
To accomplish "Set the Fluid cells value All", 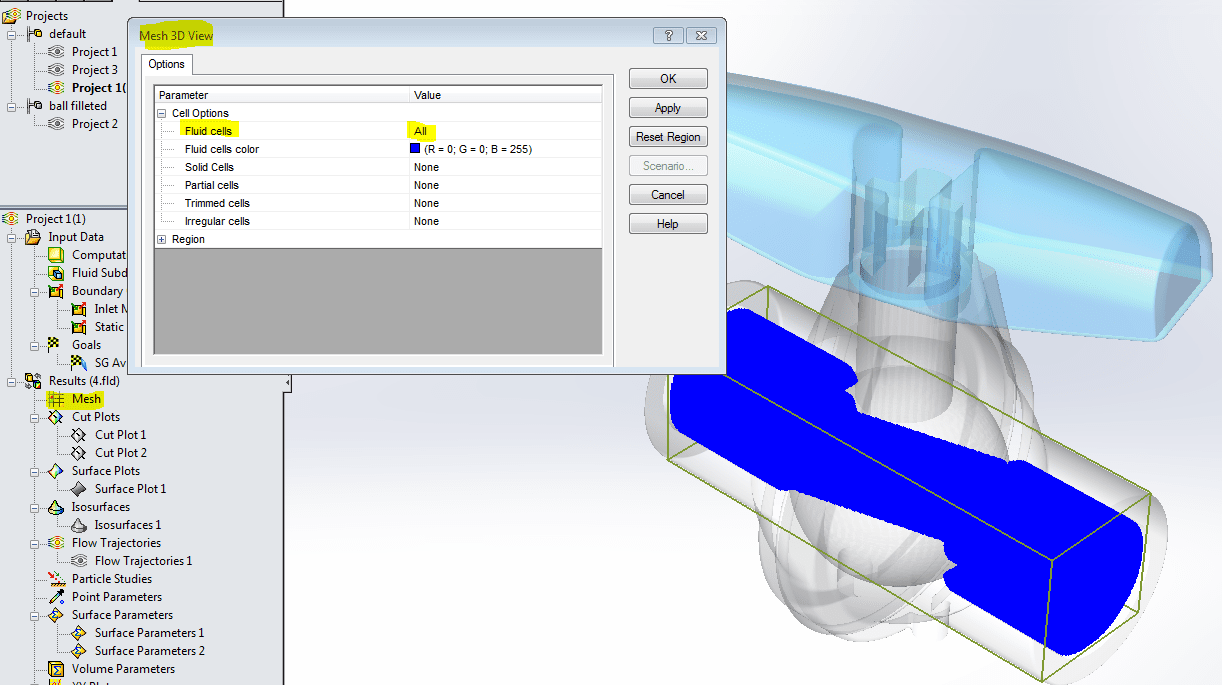I will (420, 131).
